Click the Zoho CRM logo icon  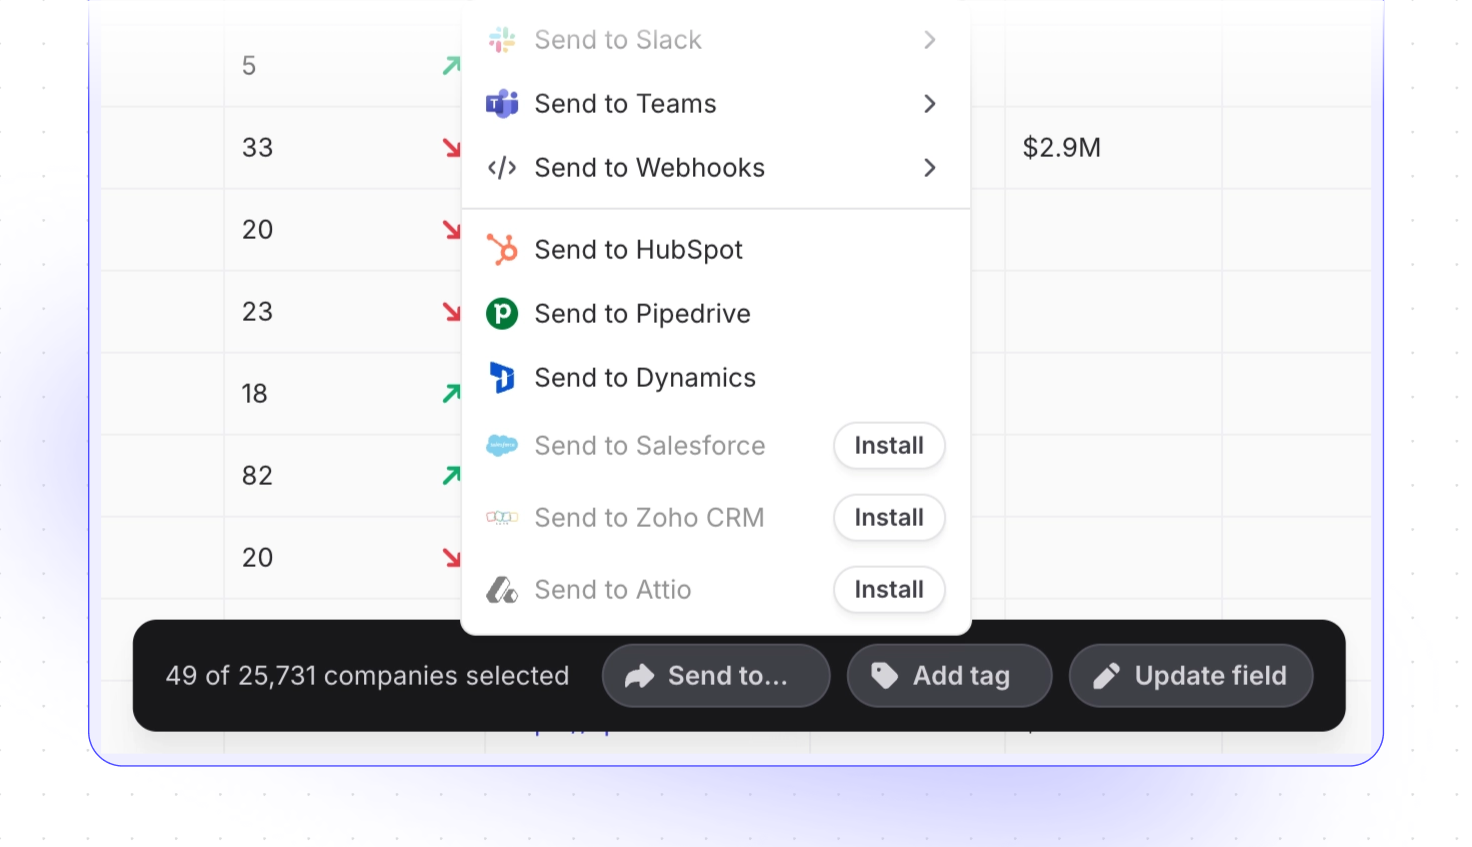point(502,518)
